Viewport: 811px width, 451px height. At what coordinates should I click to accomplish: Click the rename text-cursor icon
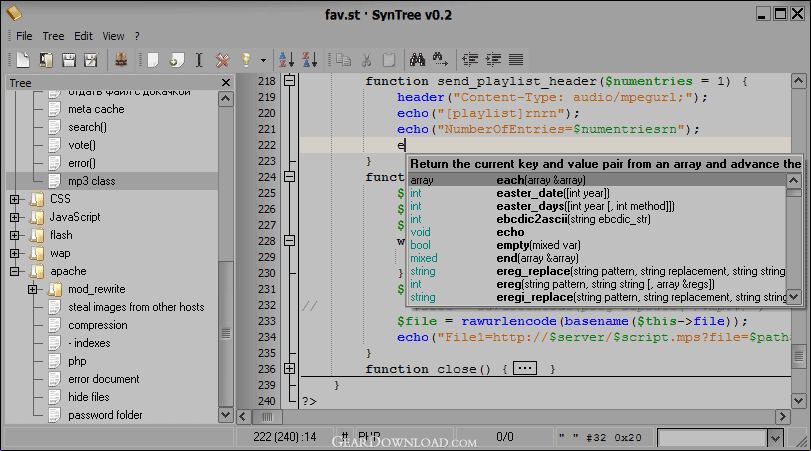pyautogui.click(x=199, y=60)
